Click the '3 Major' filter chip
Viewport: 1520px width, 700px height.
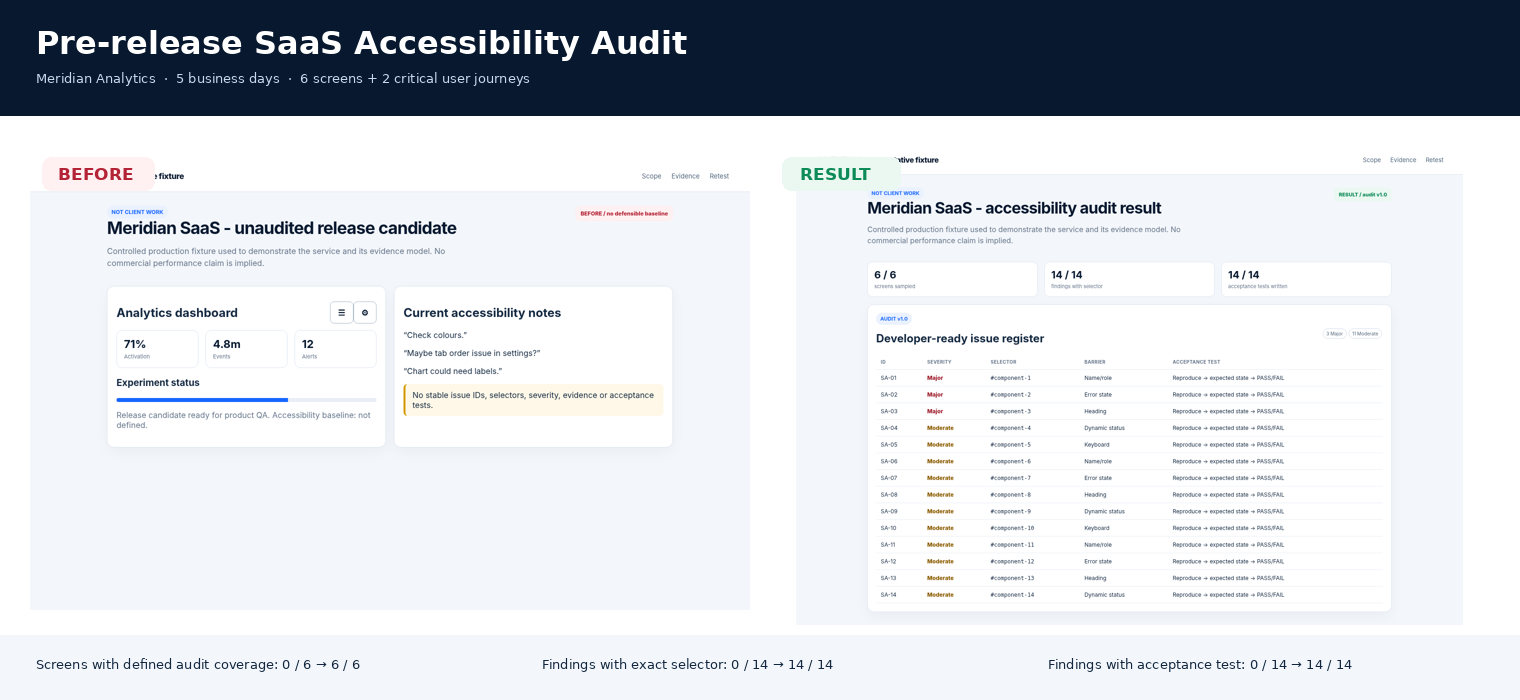point(1335,334)
